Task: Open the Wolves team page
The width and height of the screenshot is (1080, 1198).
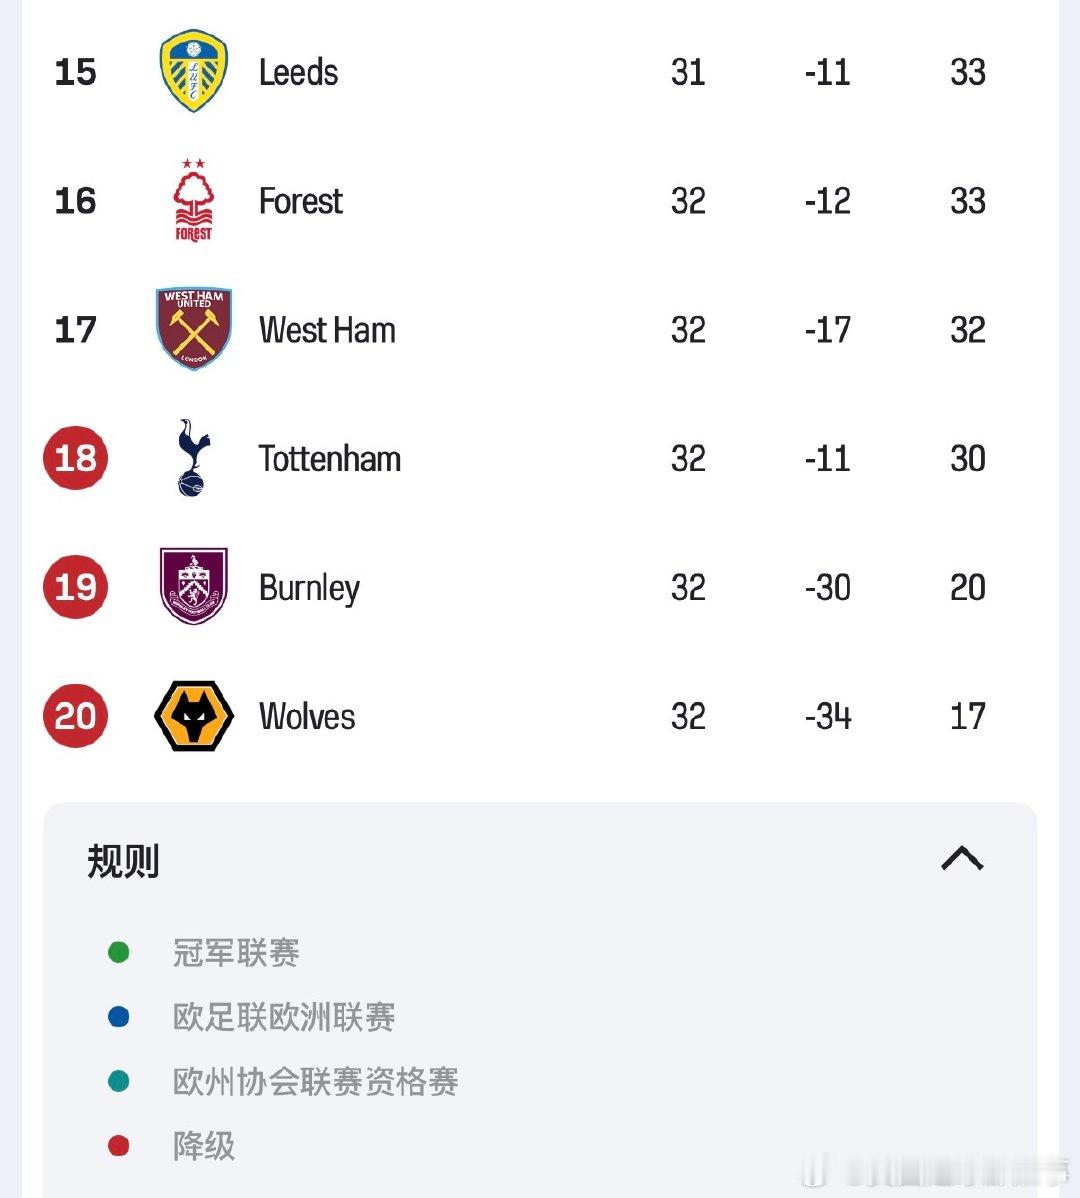Action: coord(306,716)
